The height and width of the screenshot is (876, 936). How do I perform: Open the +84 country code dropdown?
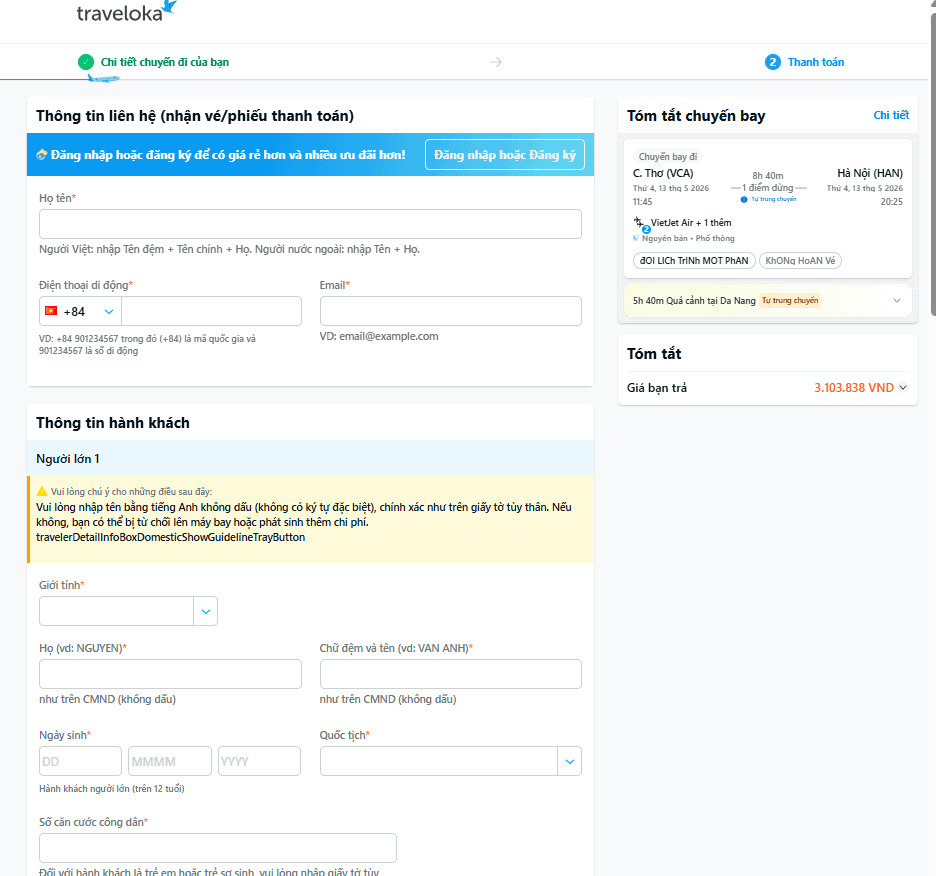click(80, 311)
